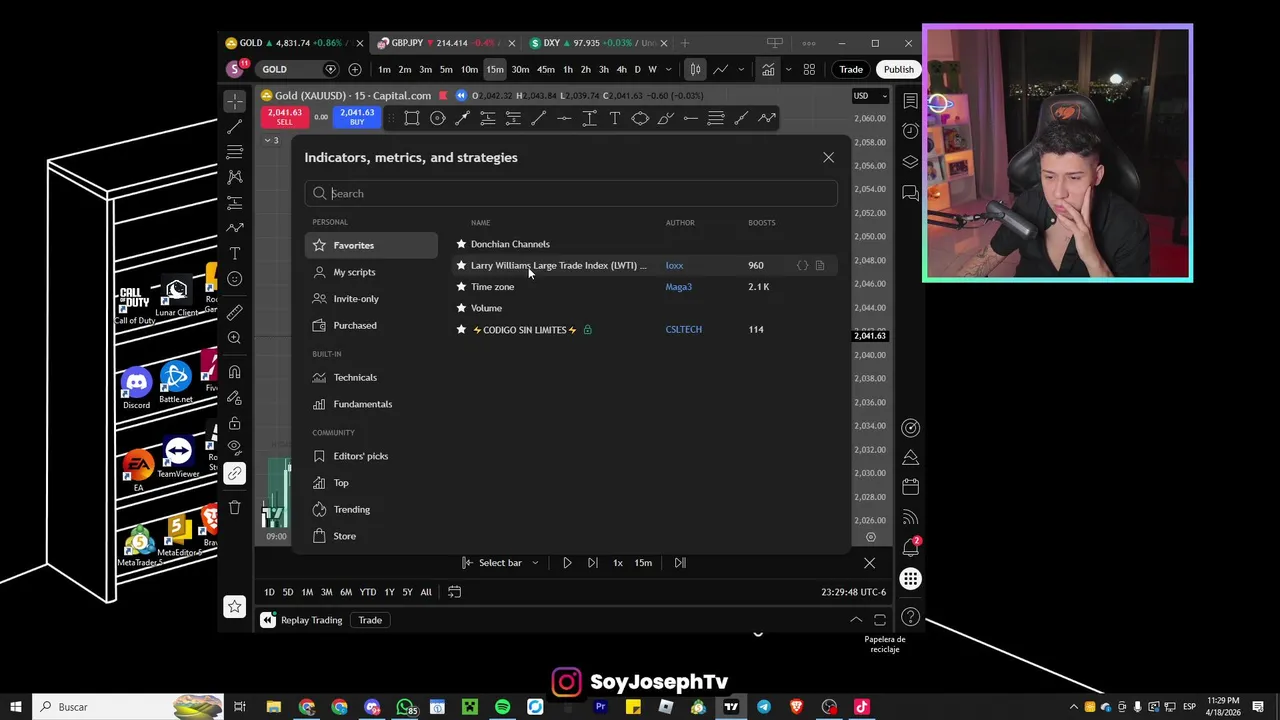Unfavorite Donchian Channels star
This screenshot has height=720, width=1280.
461,244
